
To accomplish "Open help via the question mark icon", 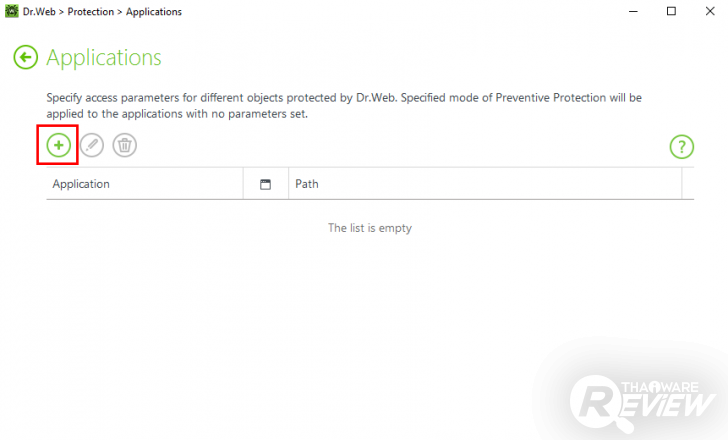I will (x=681, y=147).
